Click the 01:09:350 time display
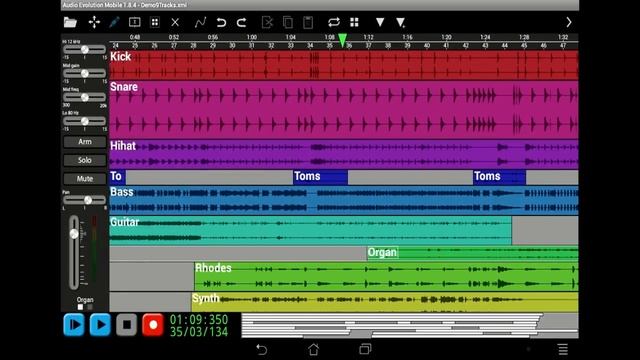640x360 pixels. coord(199,319)
